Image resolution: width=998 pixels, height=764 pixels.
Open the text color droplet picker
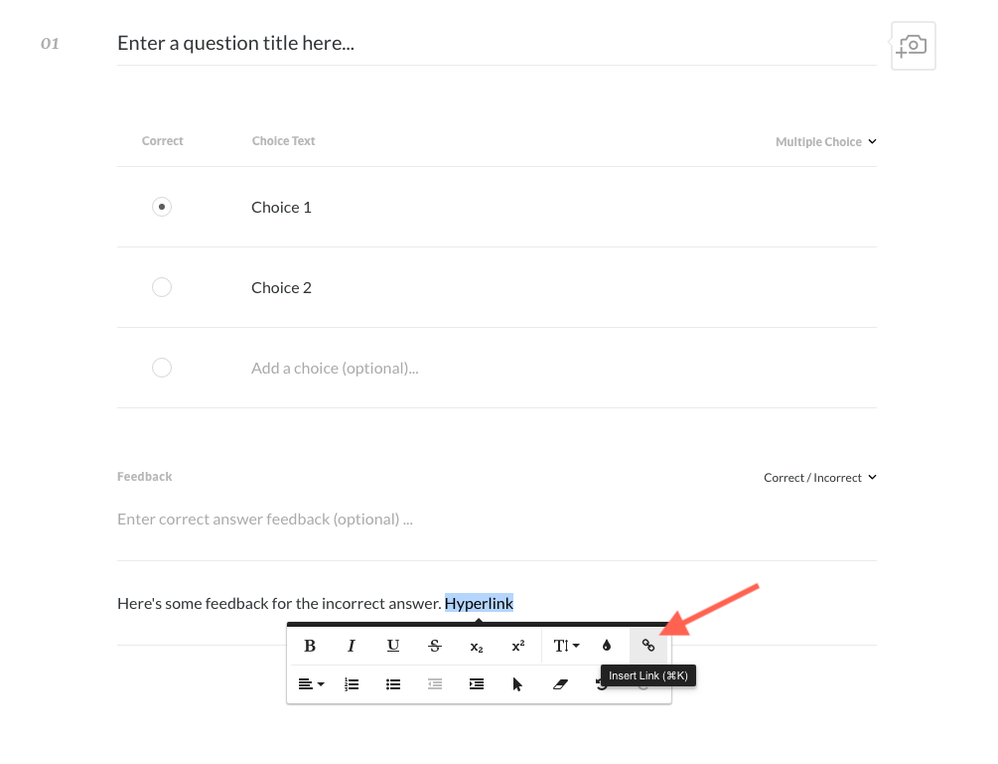click(607, 646)
